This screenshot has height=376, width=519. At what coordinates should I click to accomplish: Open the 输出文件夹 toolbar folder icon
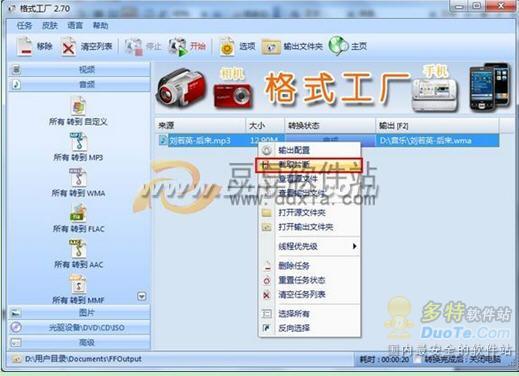coord(271,47)
